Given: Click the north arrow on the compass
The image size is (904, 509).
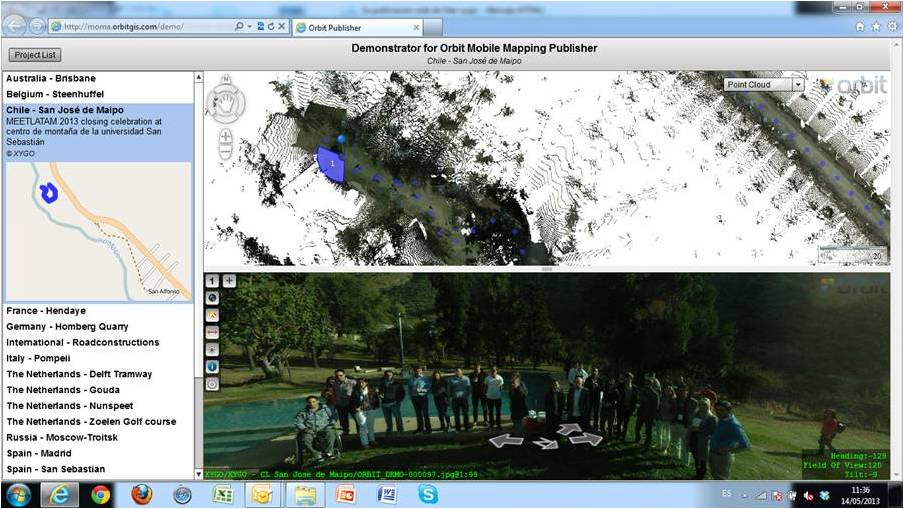Looking at the screenshot, I should click(226, 80).
